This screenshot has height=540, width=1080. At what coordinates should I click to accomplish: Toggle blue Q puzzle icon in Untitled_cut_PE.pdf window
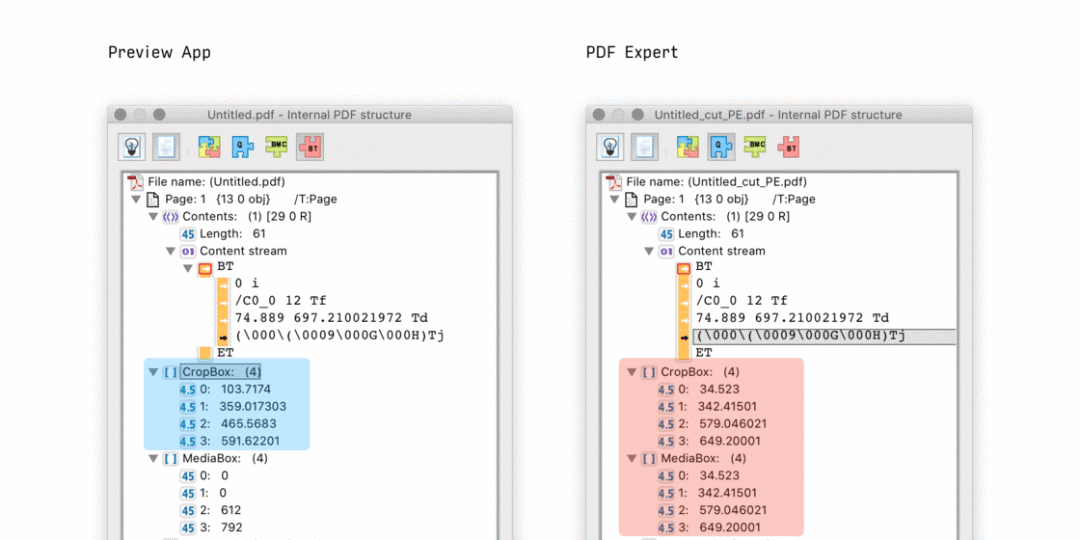721,147
